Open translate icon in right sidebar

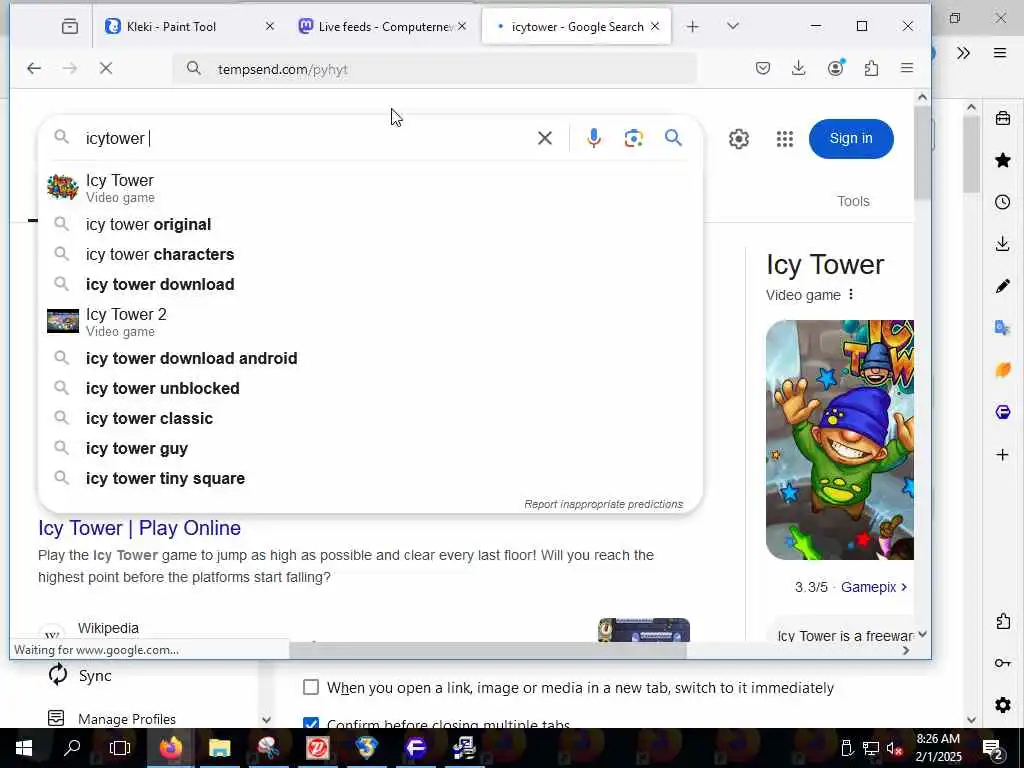[x=1002, y=327]
